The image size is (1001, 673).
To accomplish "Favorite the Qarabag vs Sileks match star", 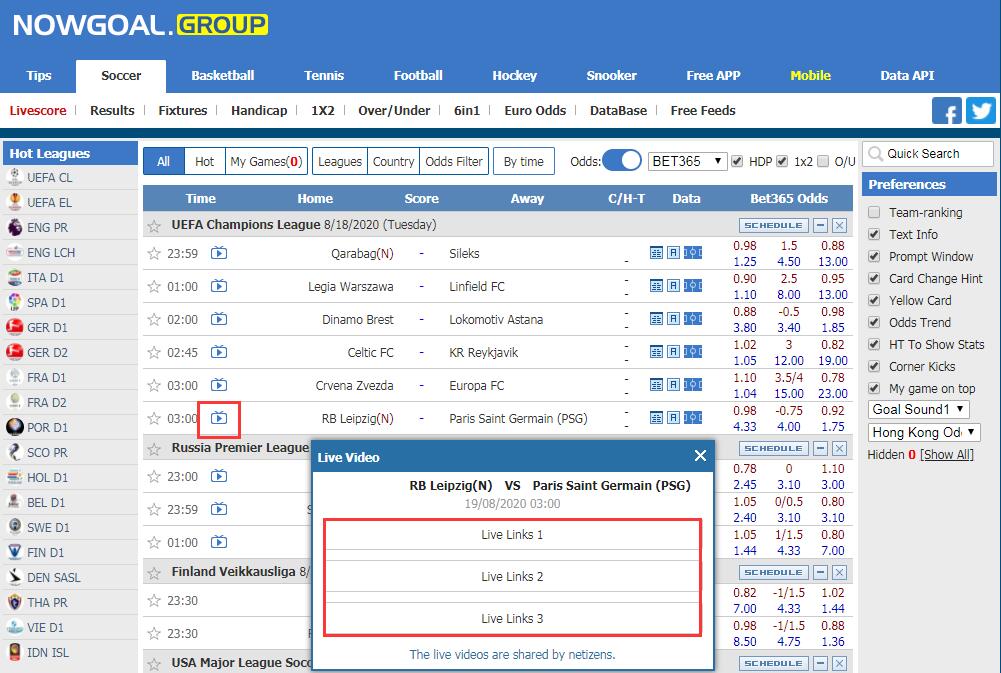I will 154,253.
